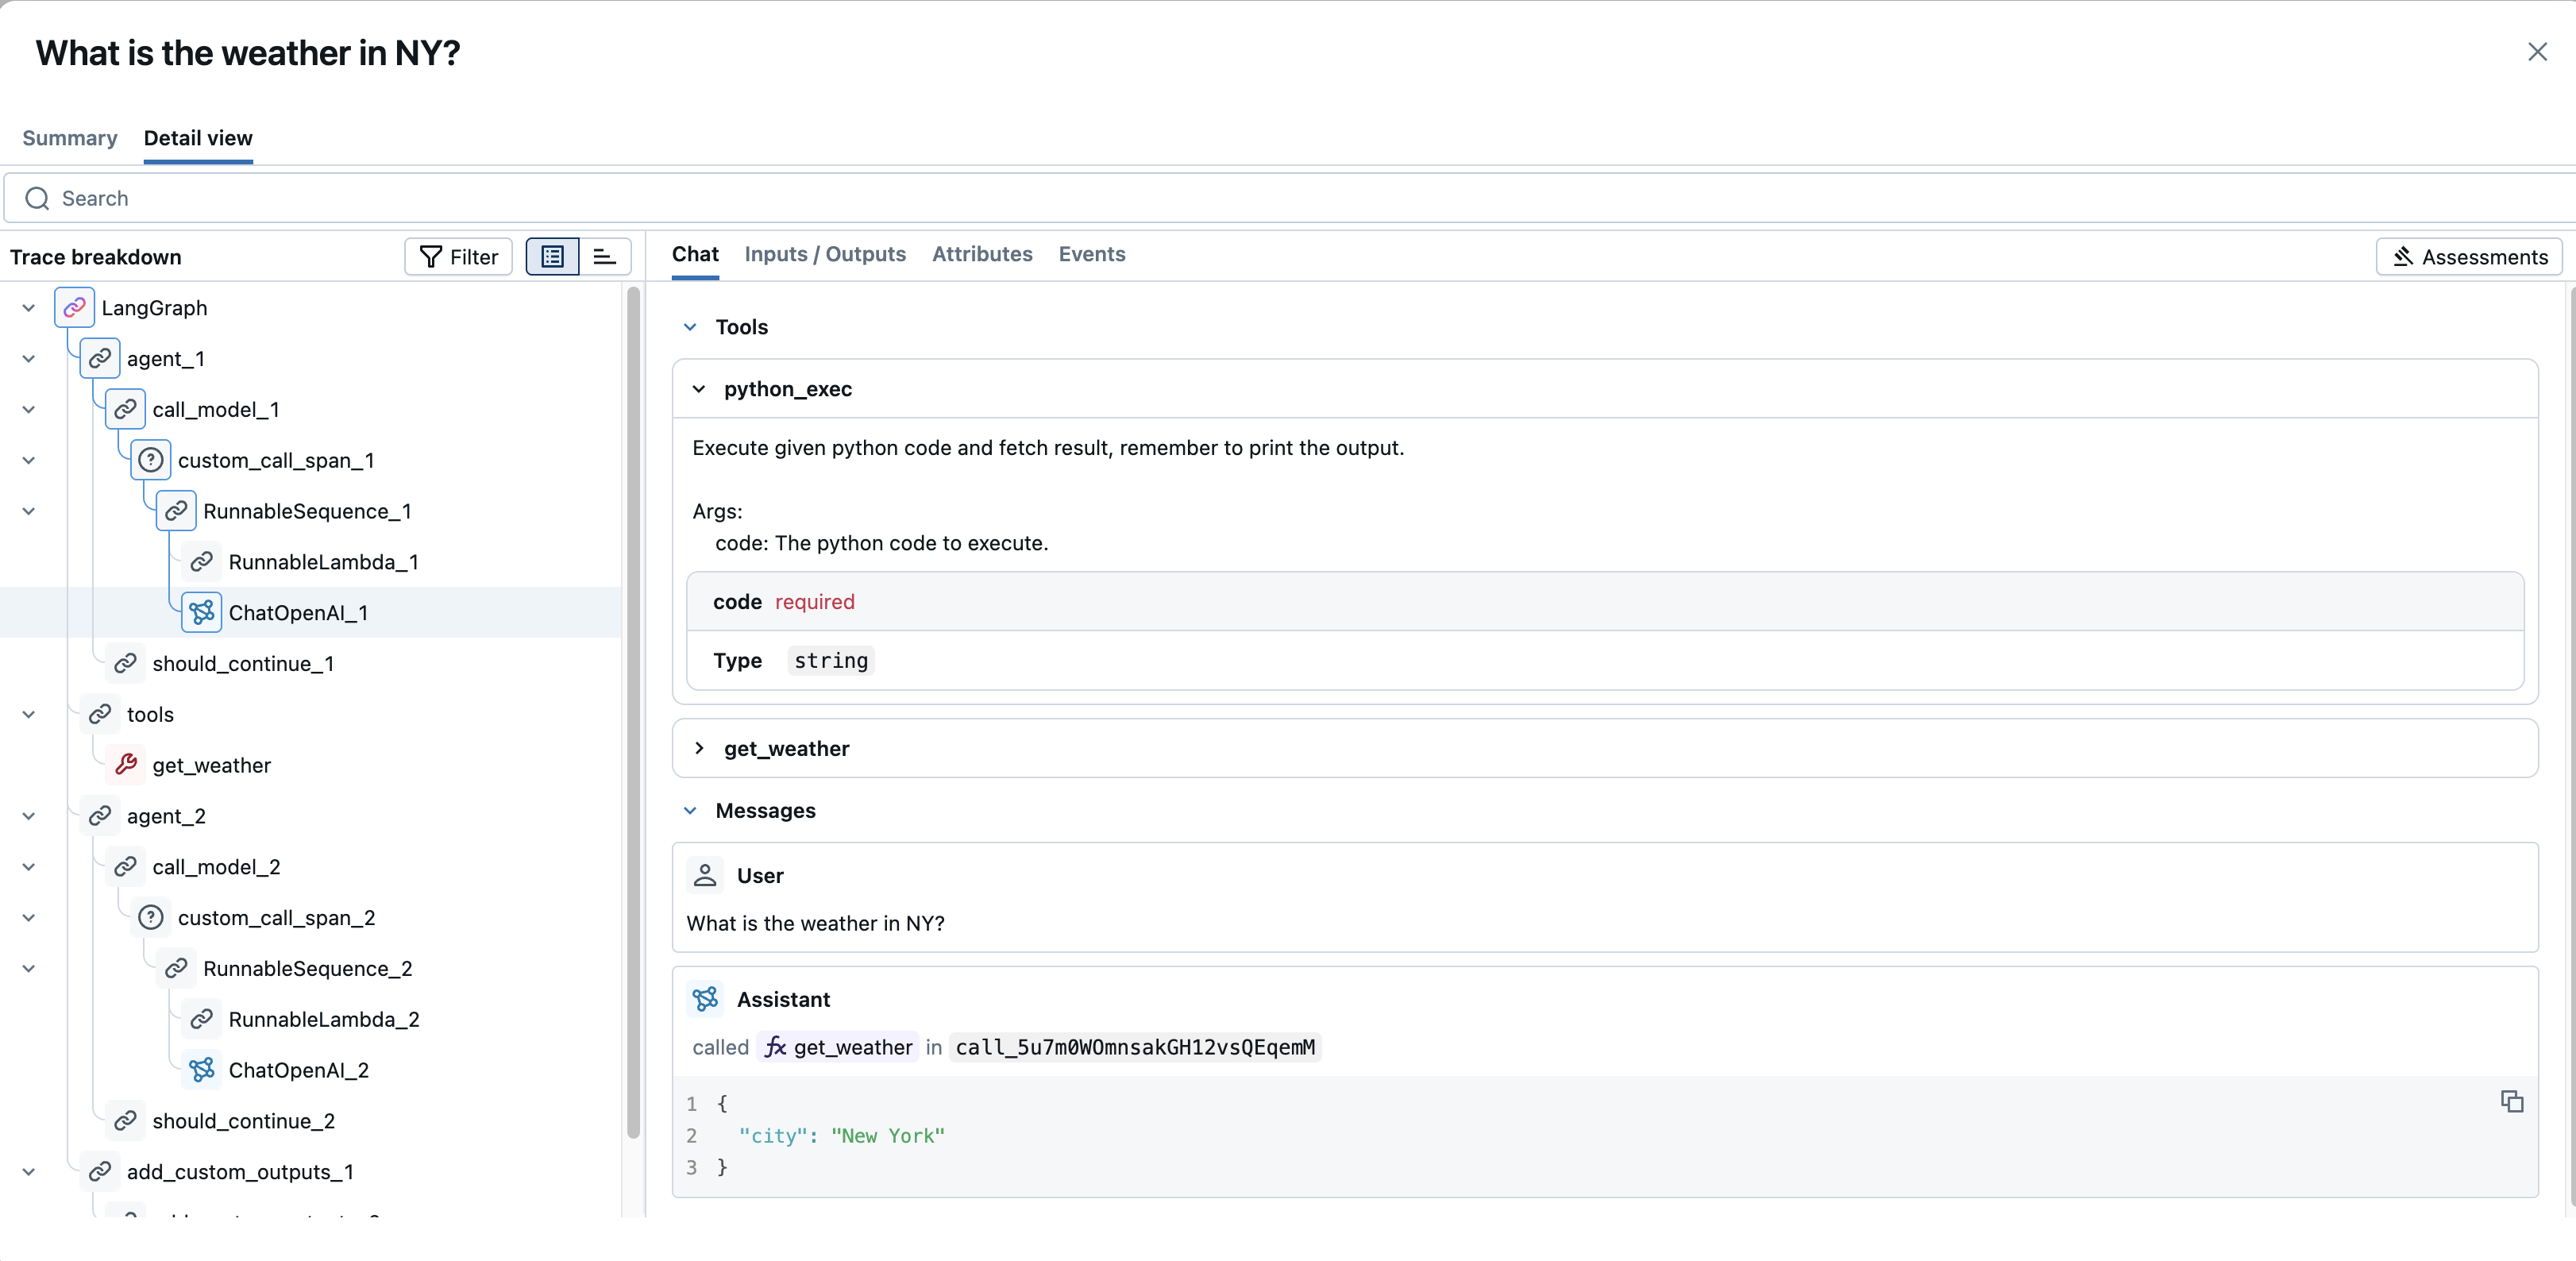
Task: Click the User avatar icon in Messages
Action: (x=705, y=874)
